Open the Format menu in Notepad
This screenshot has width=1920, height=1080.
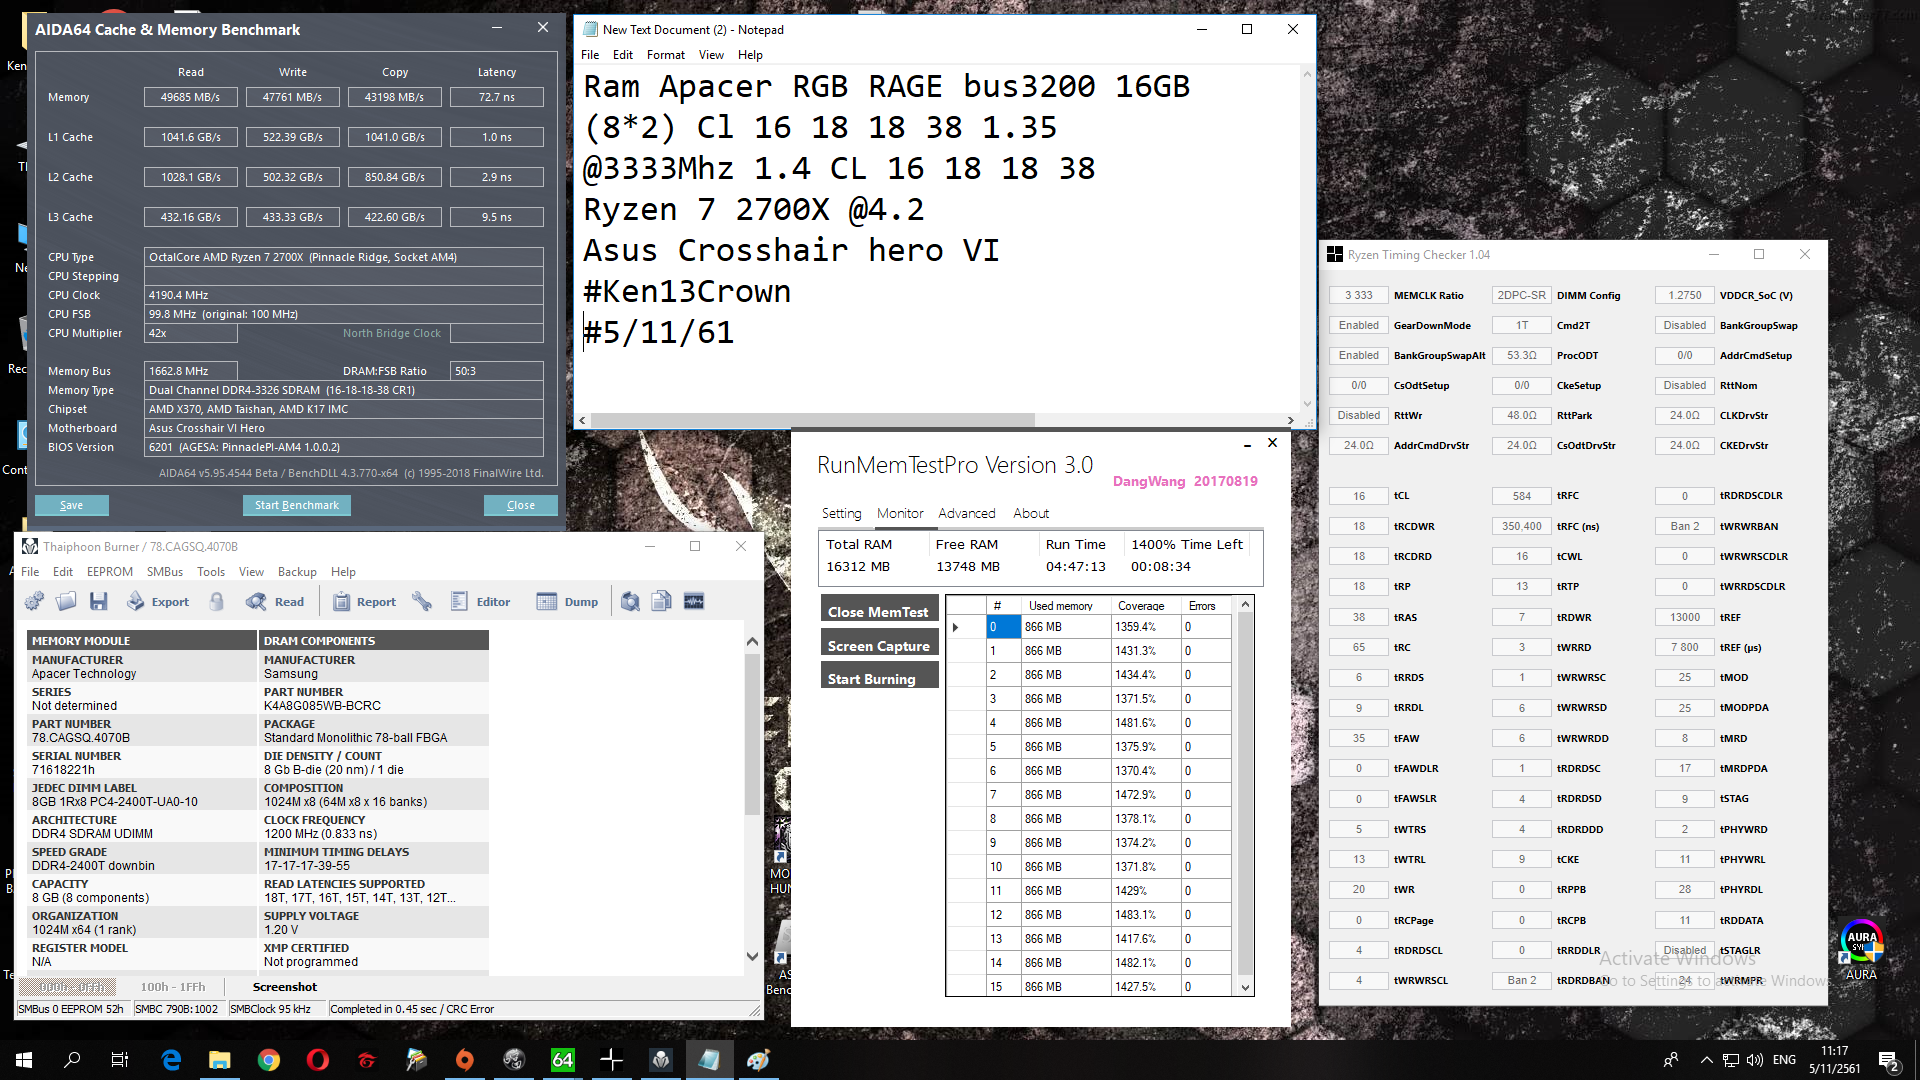click(665, 55)
